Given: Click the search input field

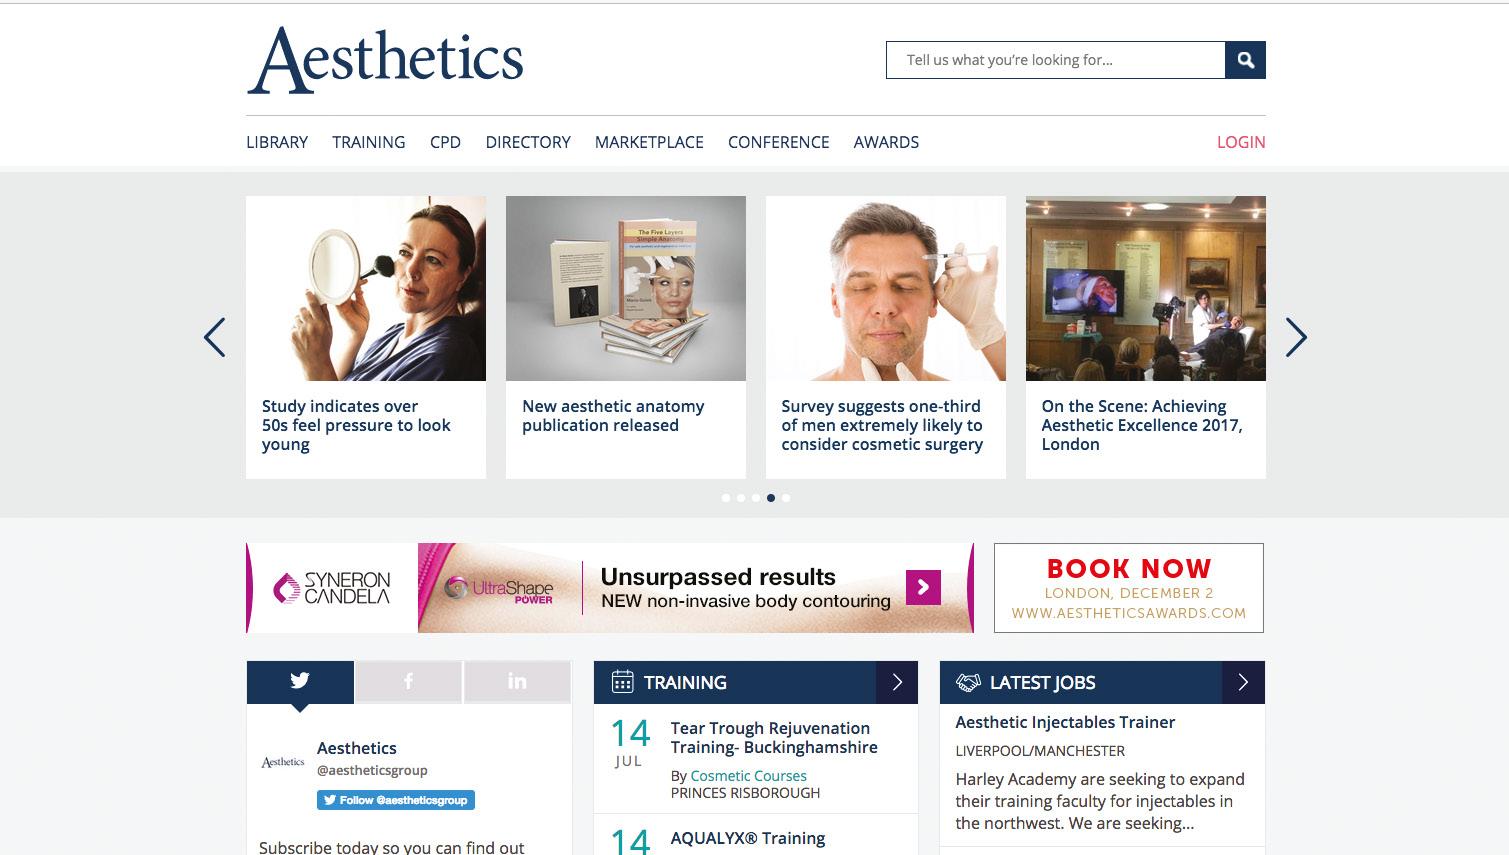Looking at the screenshot, I should (x=1056, y=60).
